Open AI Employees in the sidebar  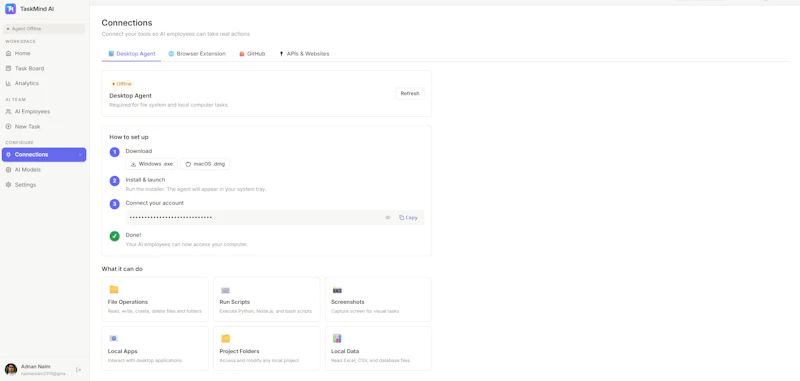[x=44, y=111]
